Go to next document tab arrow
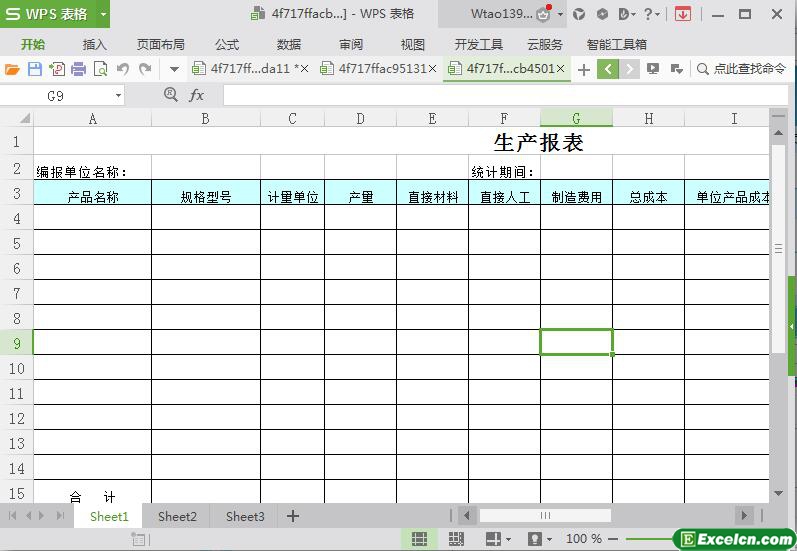The height and width of the screenshot is (551, 797). (x=629, y=69)
